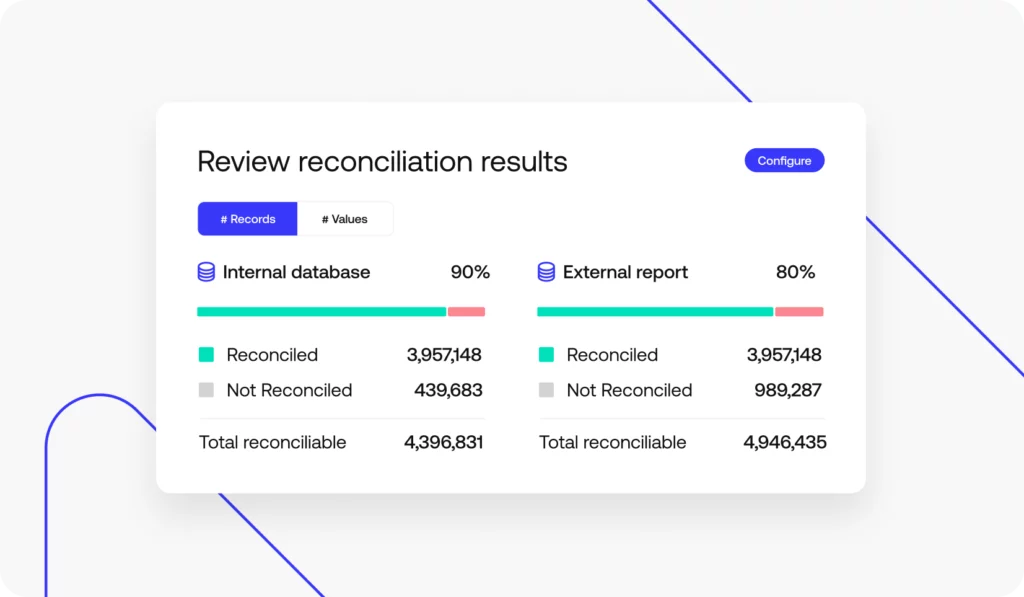The width and height of the screenshot is (1024, 597).
Task: Click red segment of Internal database progress bar
Action: pos(466,312)
